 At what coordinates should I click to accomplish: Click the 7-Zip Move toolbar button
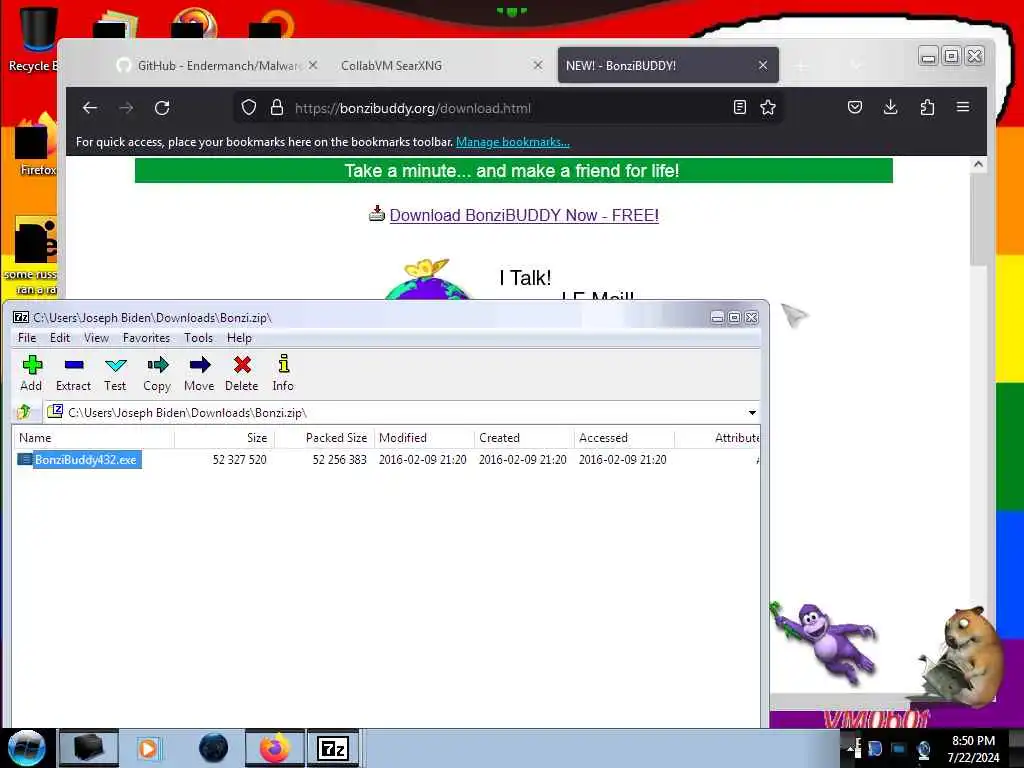[x=199, y=374]
